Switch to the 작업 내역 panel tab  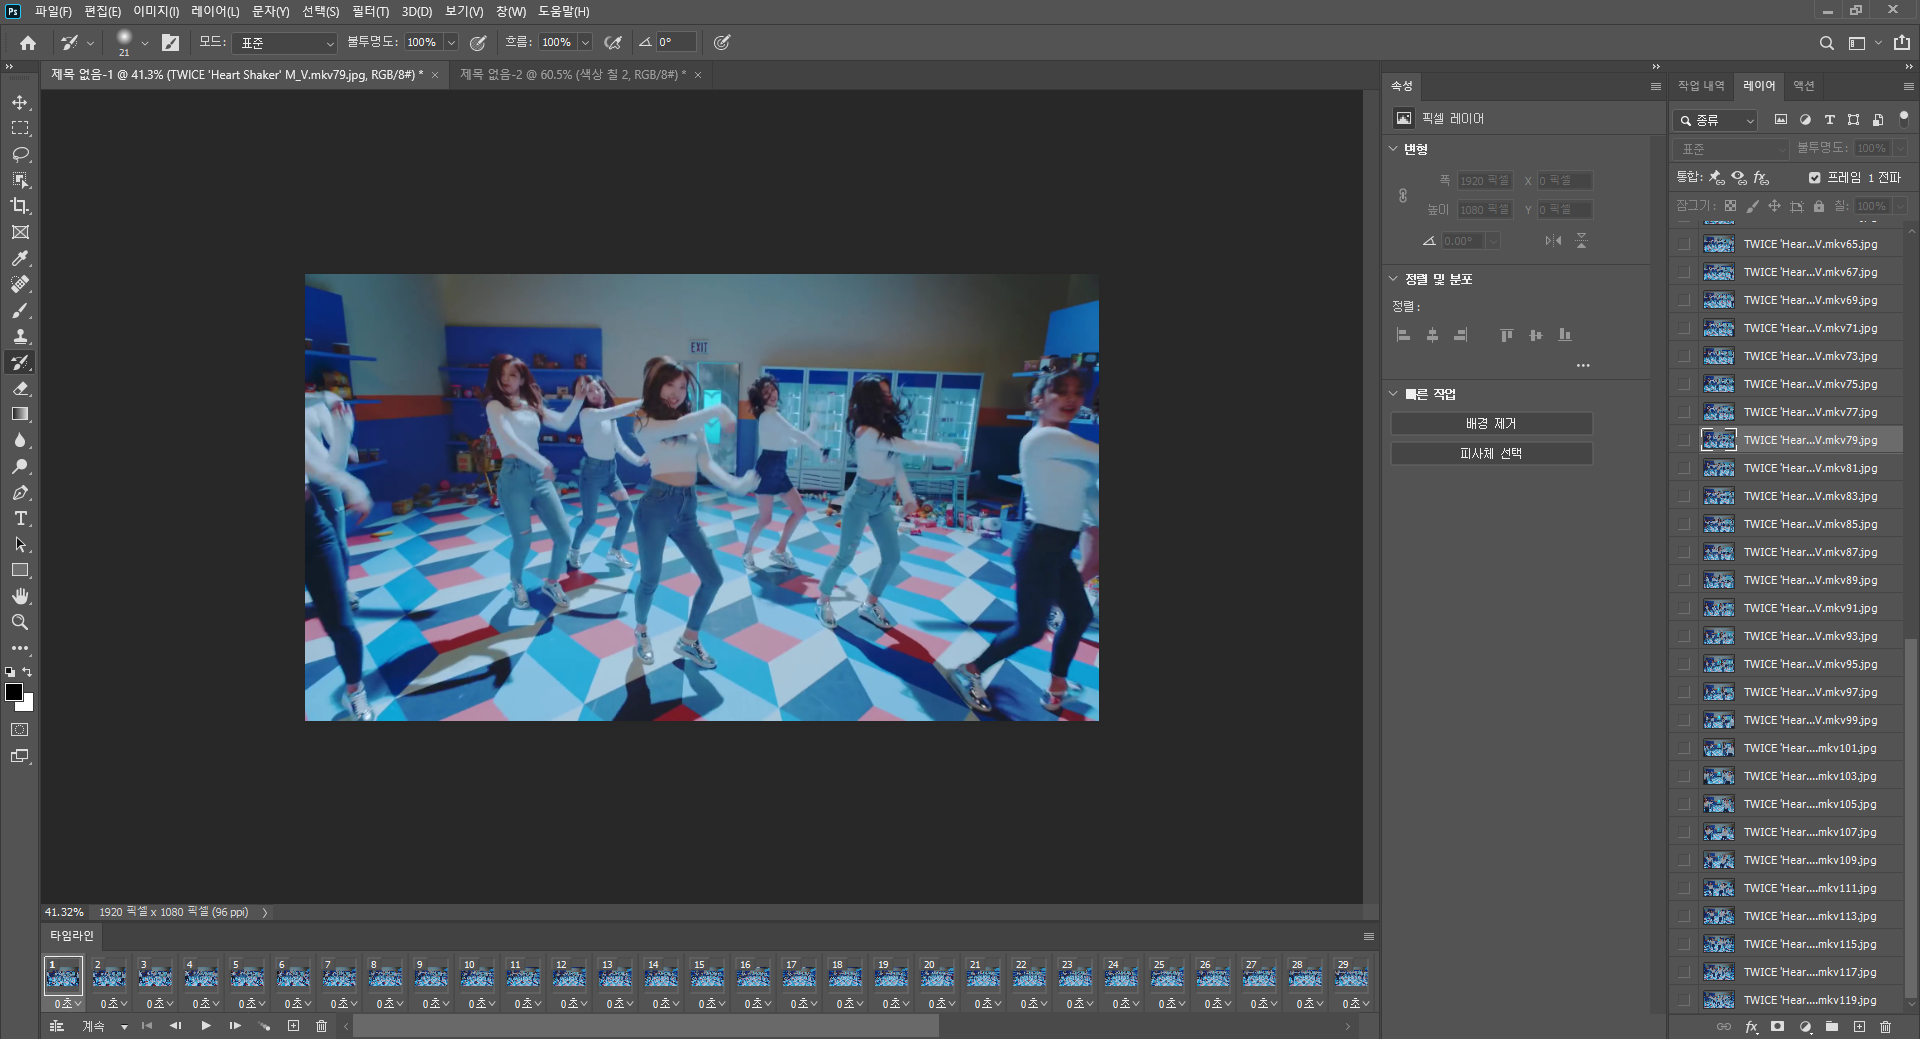[1701, 86]
